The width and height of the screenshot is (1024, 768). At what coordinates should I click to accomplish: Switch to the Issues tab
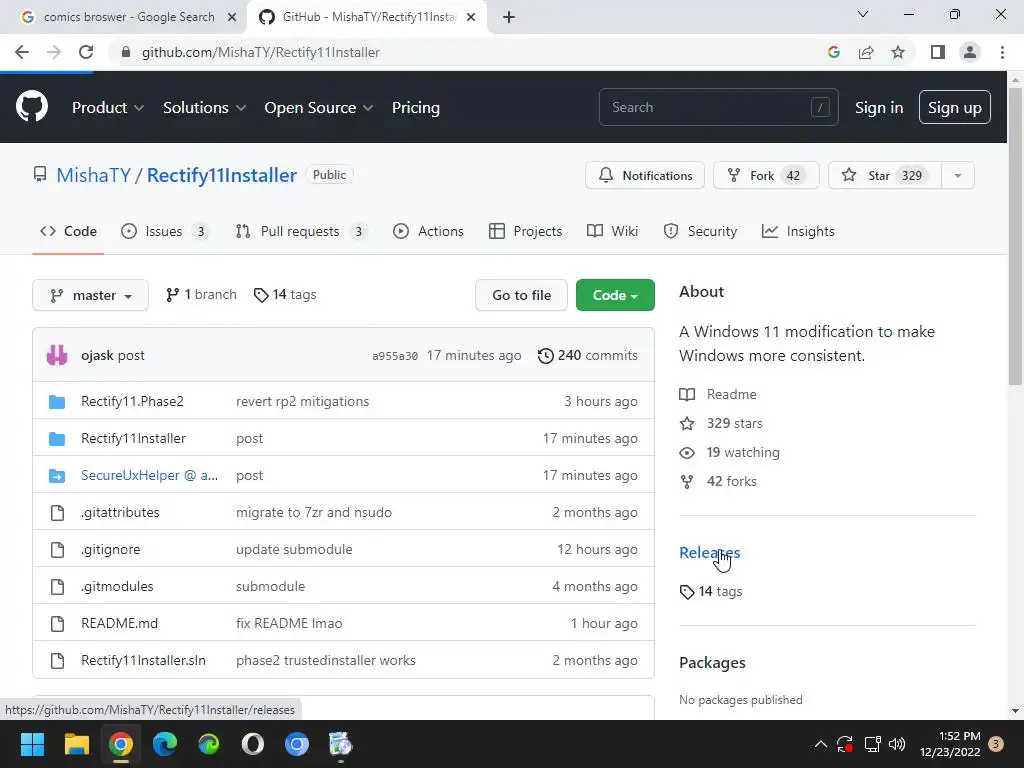click(165, 231)
